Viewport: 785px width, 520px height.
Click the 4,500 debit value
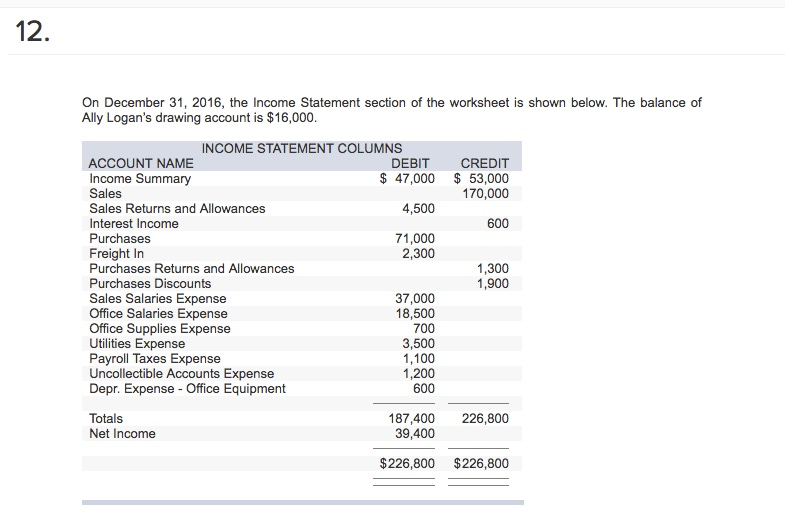[419, 209]
